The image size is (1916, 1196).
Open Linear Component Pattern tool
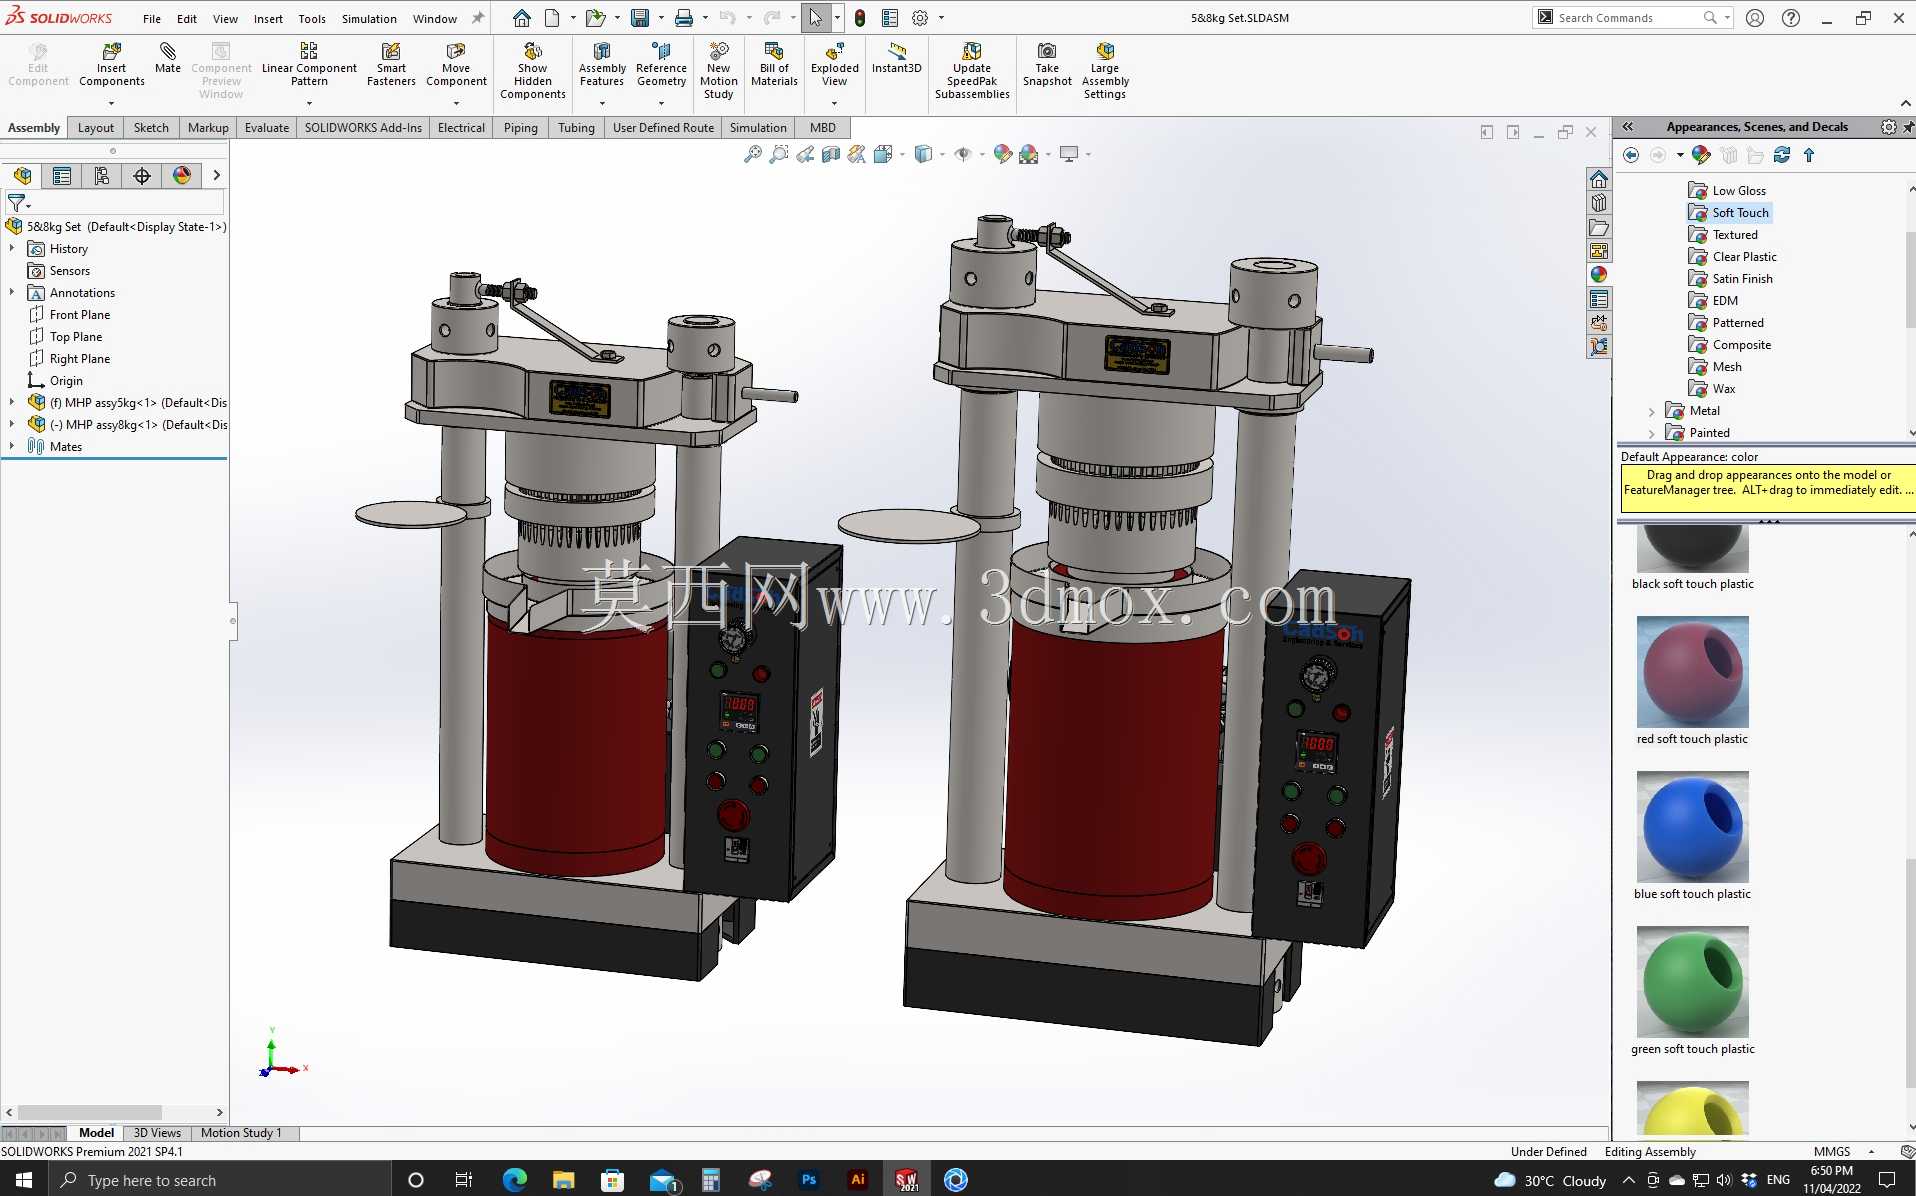click(x=309, y=64)
